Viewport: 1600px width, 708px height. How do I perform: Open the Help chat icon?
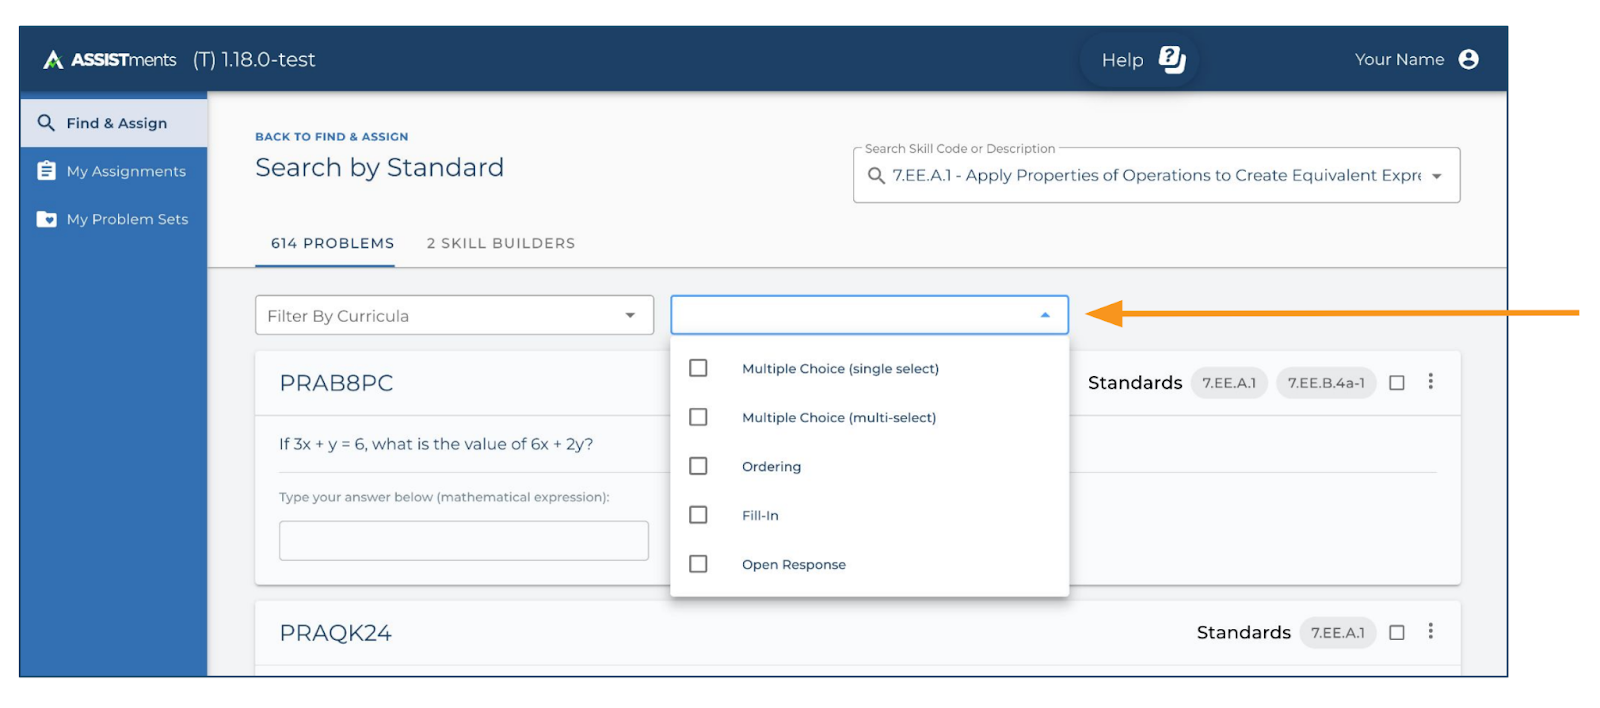point(1171,60)
